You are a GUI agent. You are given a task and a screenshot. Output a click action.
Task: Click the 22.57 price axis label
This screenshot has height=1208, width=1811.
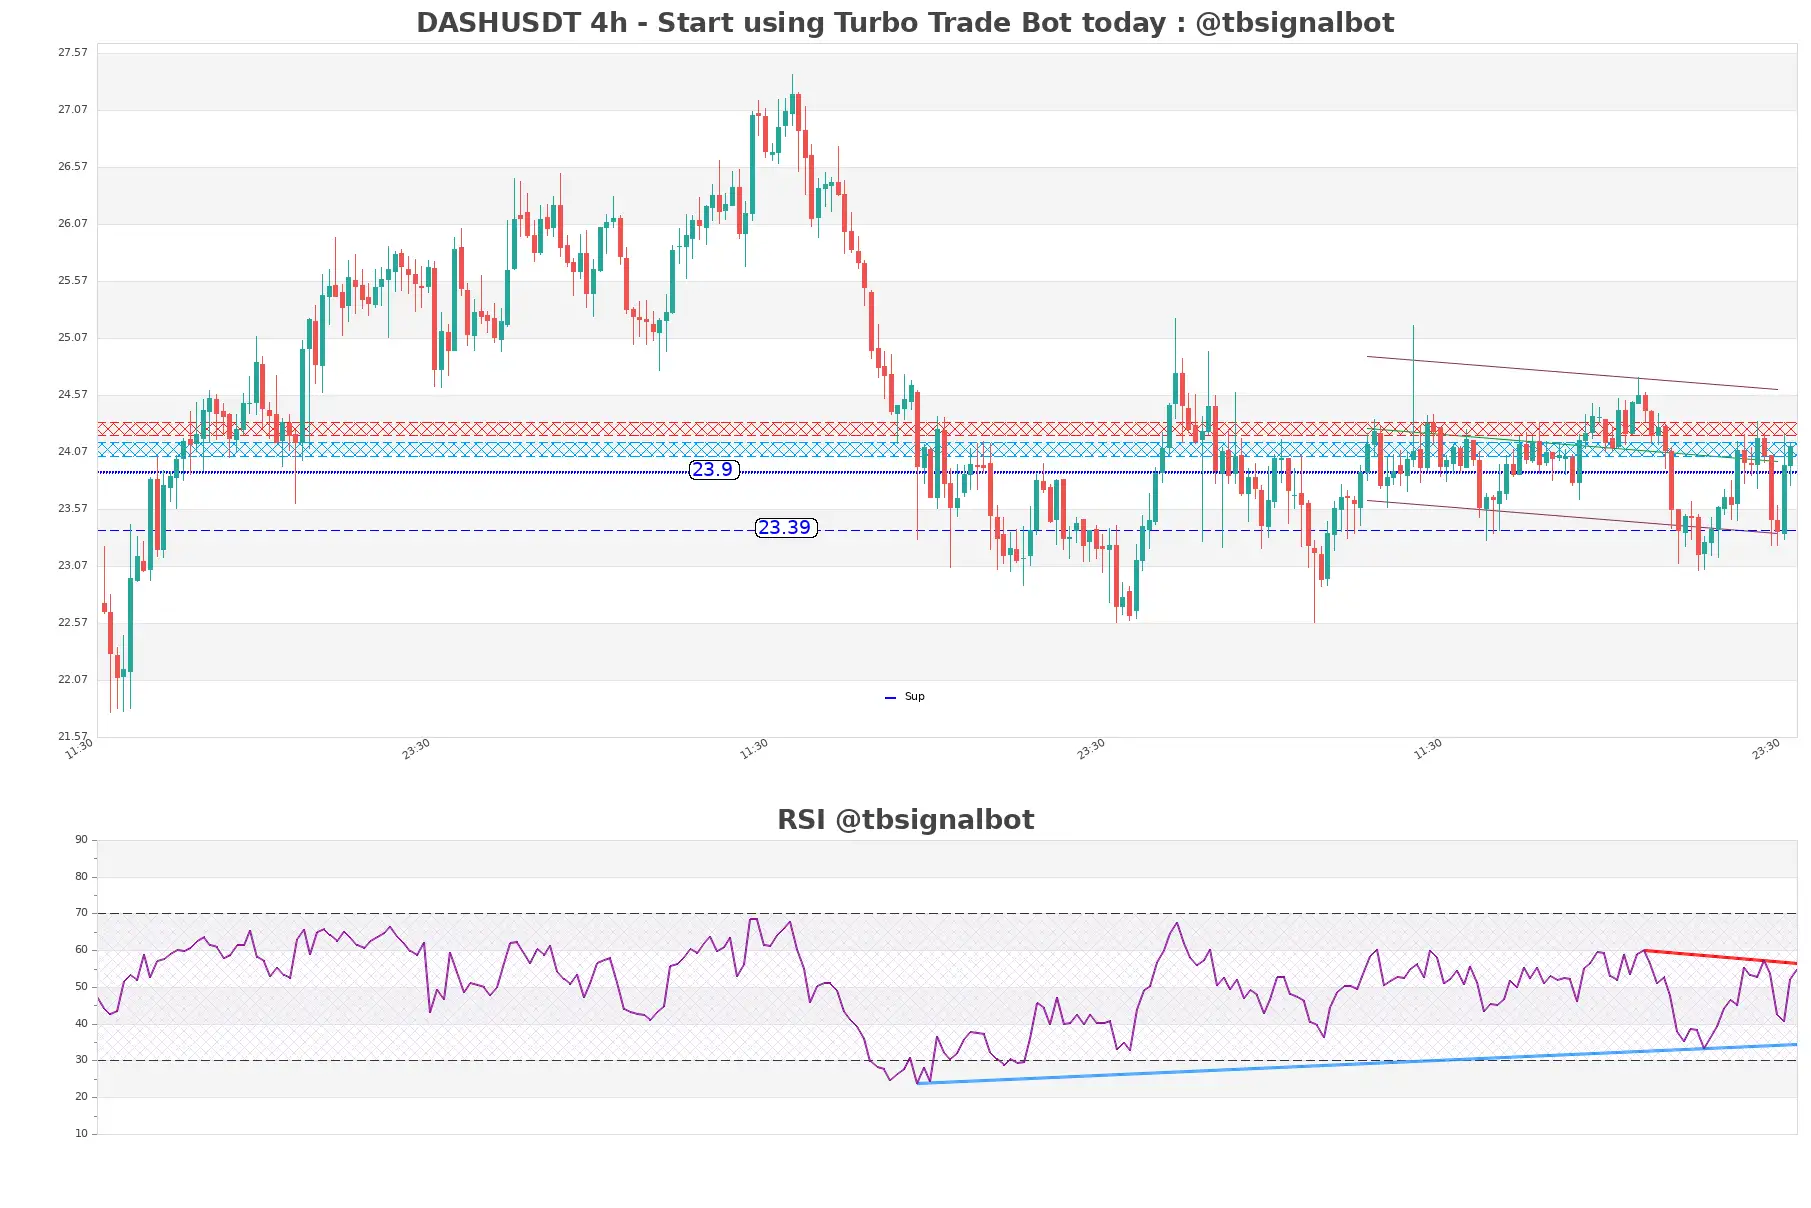point(72,622)
